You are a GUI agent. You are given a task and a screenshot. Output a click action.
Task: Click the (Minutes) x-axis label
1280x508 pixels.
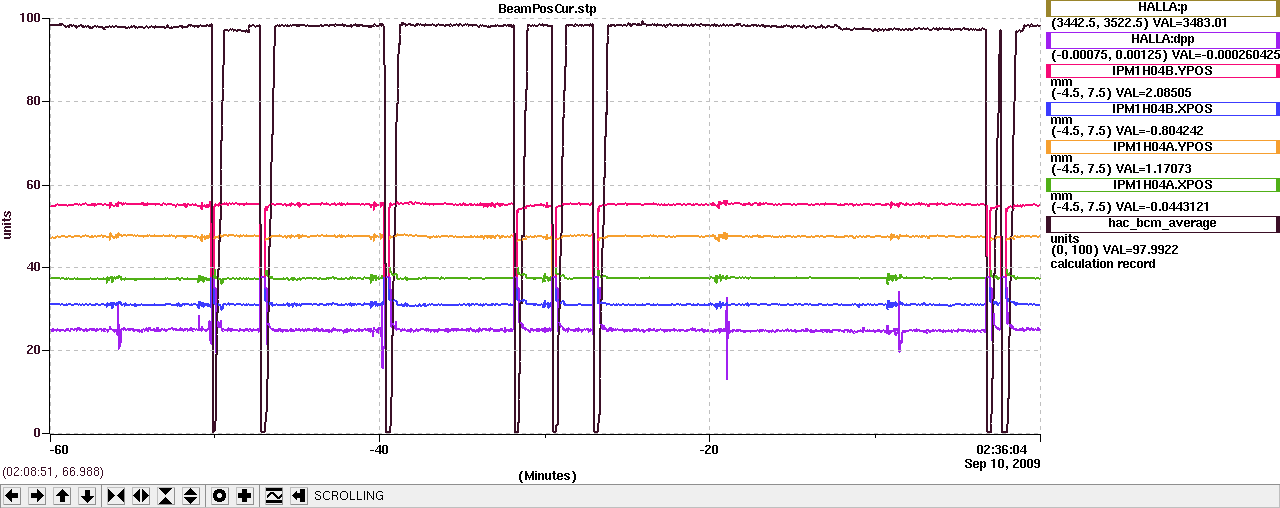(x=547, y=476)
